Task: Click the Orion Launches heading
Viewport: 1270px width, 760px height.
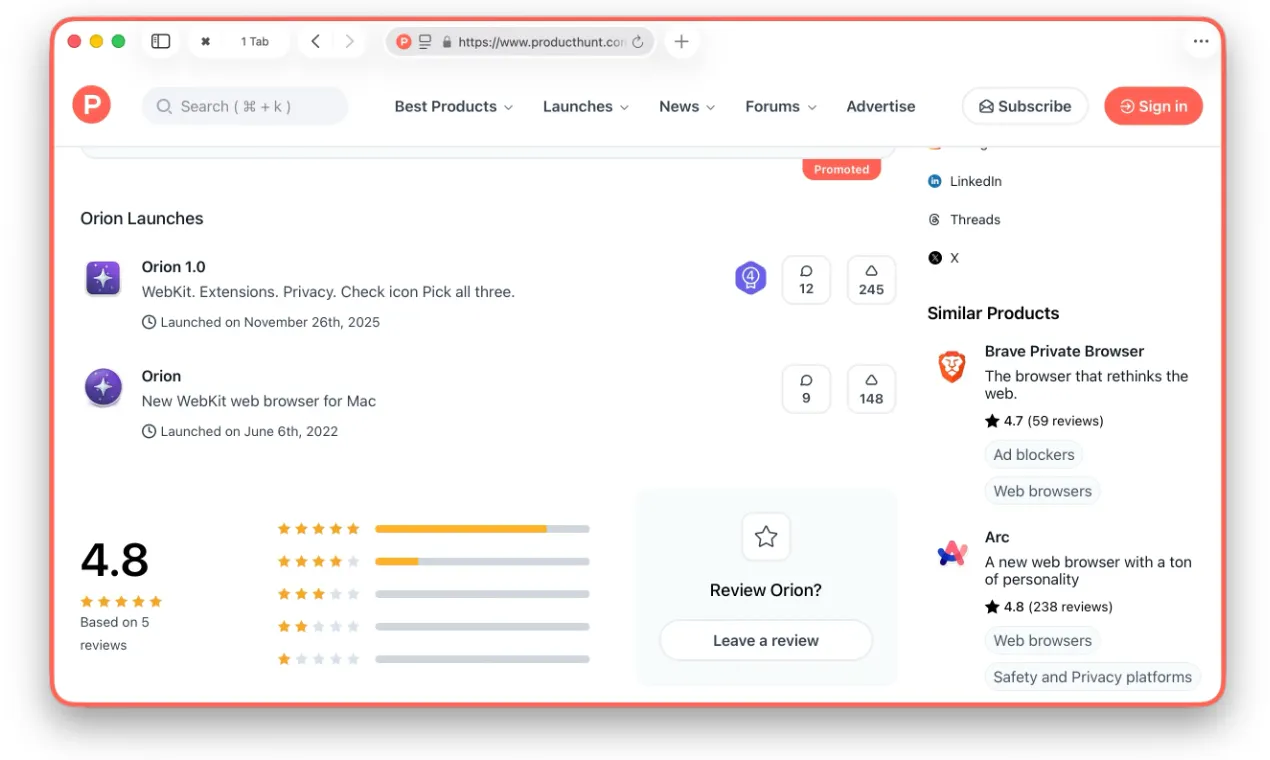Action: (141, 218)
